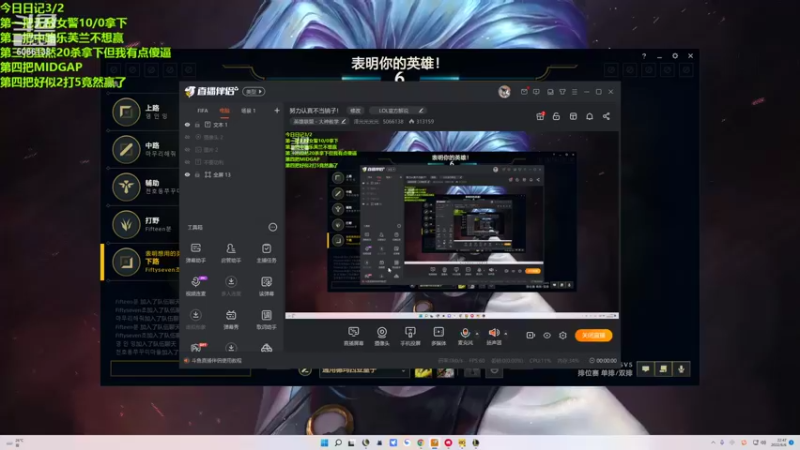Viewport: 800px width, 450px height.
Task: Open Windows Start menu on taskbar
Action: [324, 443]
